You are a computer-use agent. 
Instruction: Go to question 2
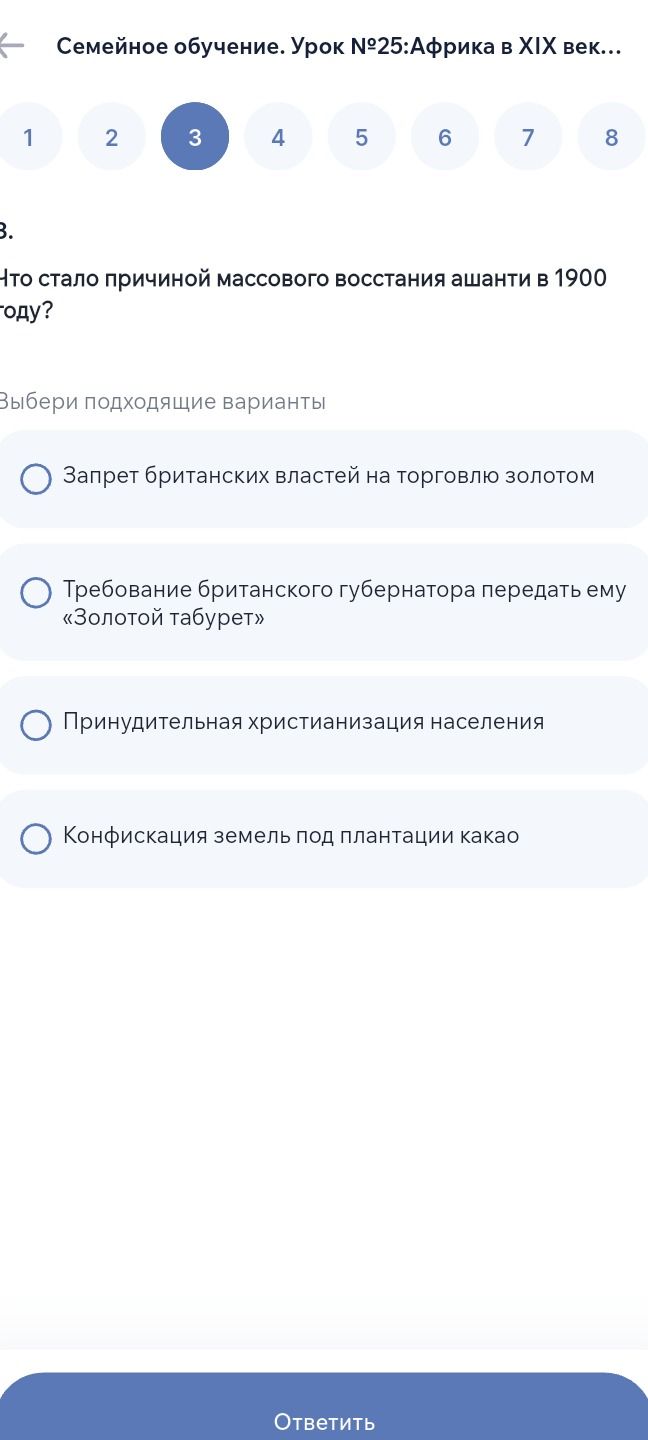(112, 137)
